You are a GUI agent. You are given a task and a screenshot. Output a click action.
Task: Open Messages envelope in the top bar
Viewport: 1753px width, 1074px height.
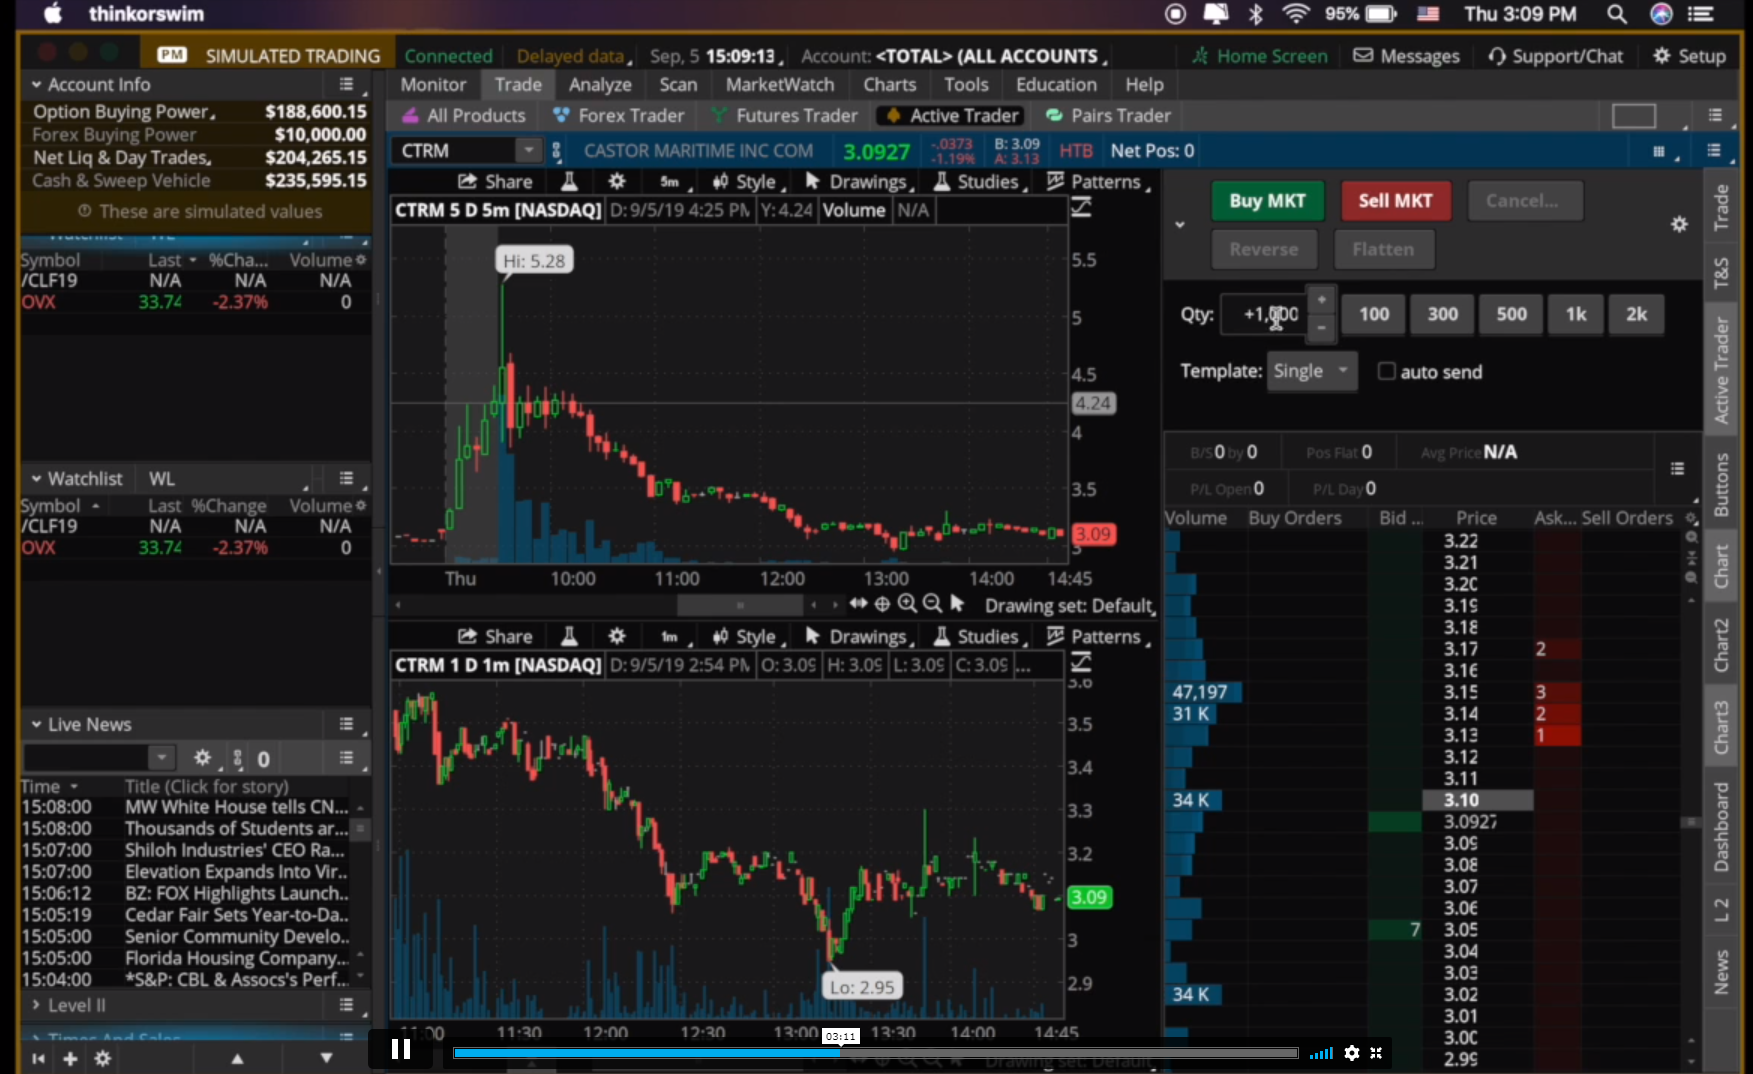pos(1406,56)
